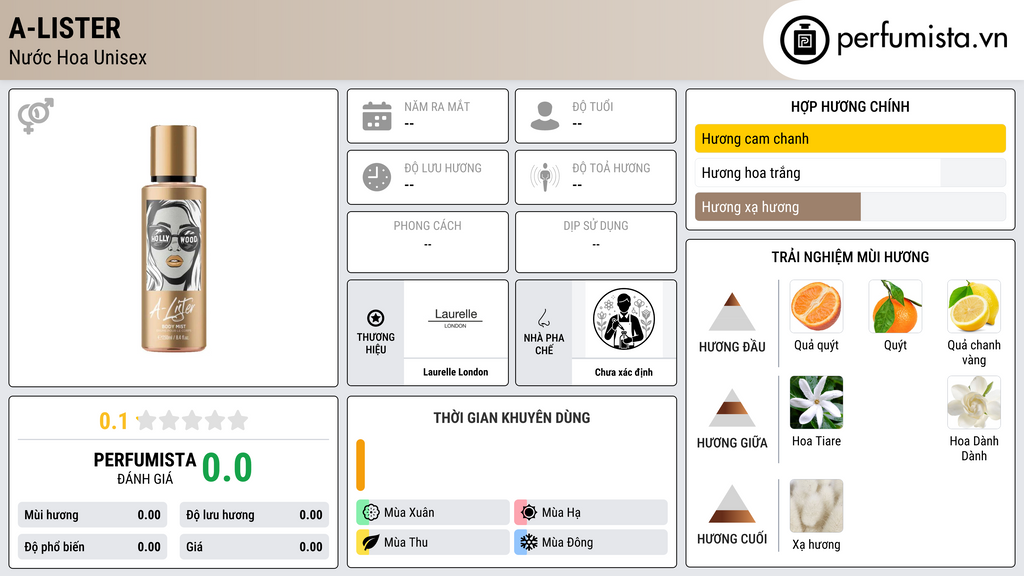This screenshot has height=576, width=1024.
Task: Click the A-LISTER product title
Action: tap(65, 29)
